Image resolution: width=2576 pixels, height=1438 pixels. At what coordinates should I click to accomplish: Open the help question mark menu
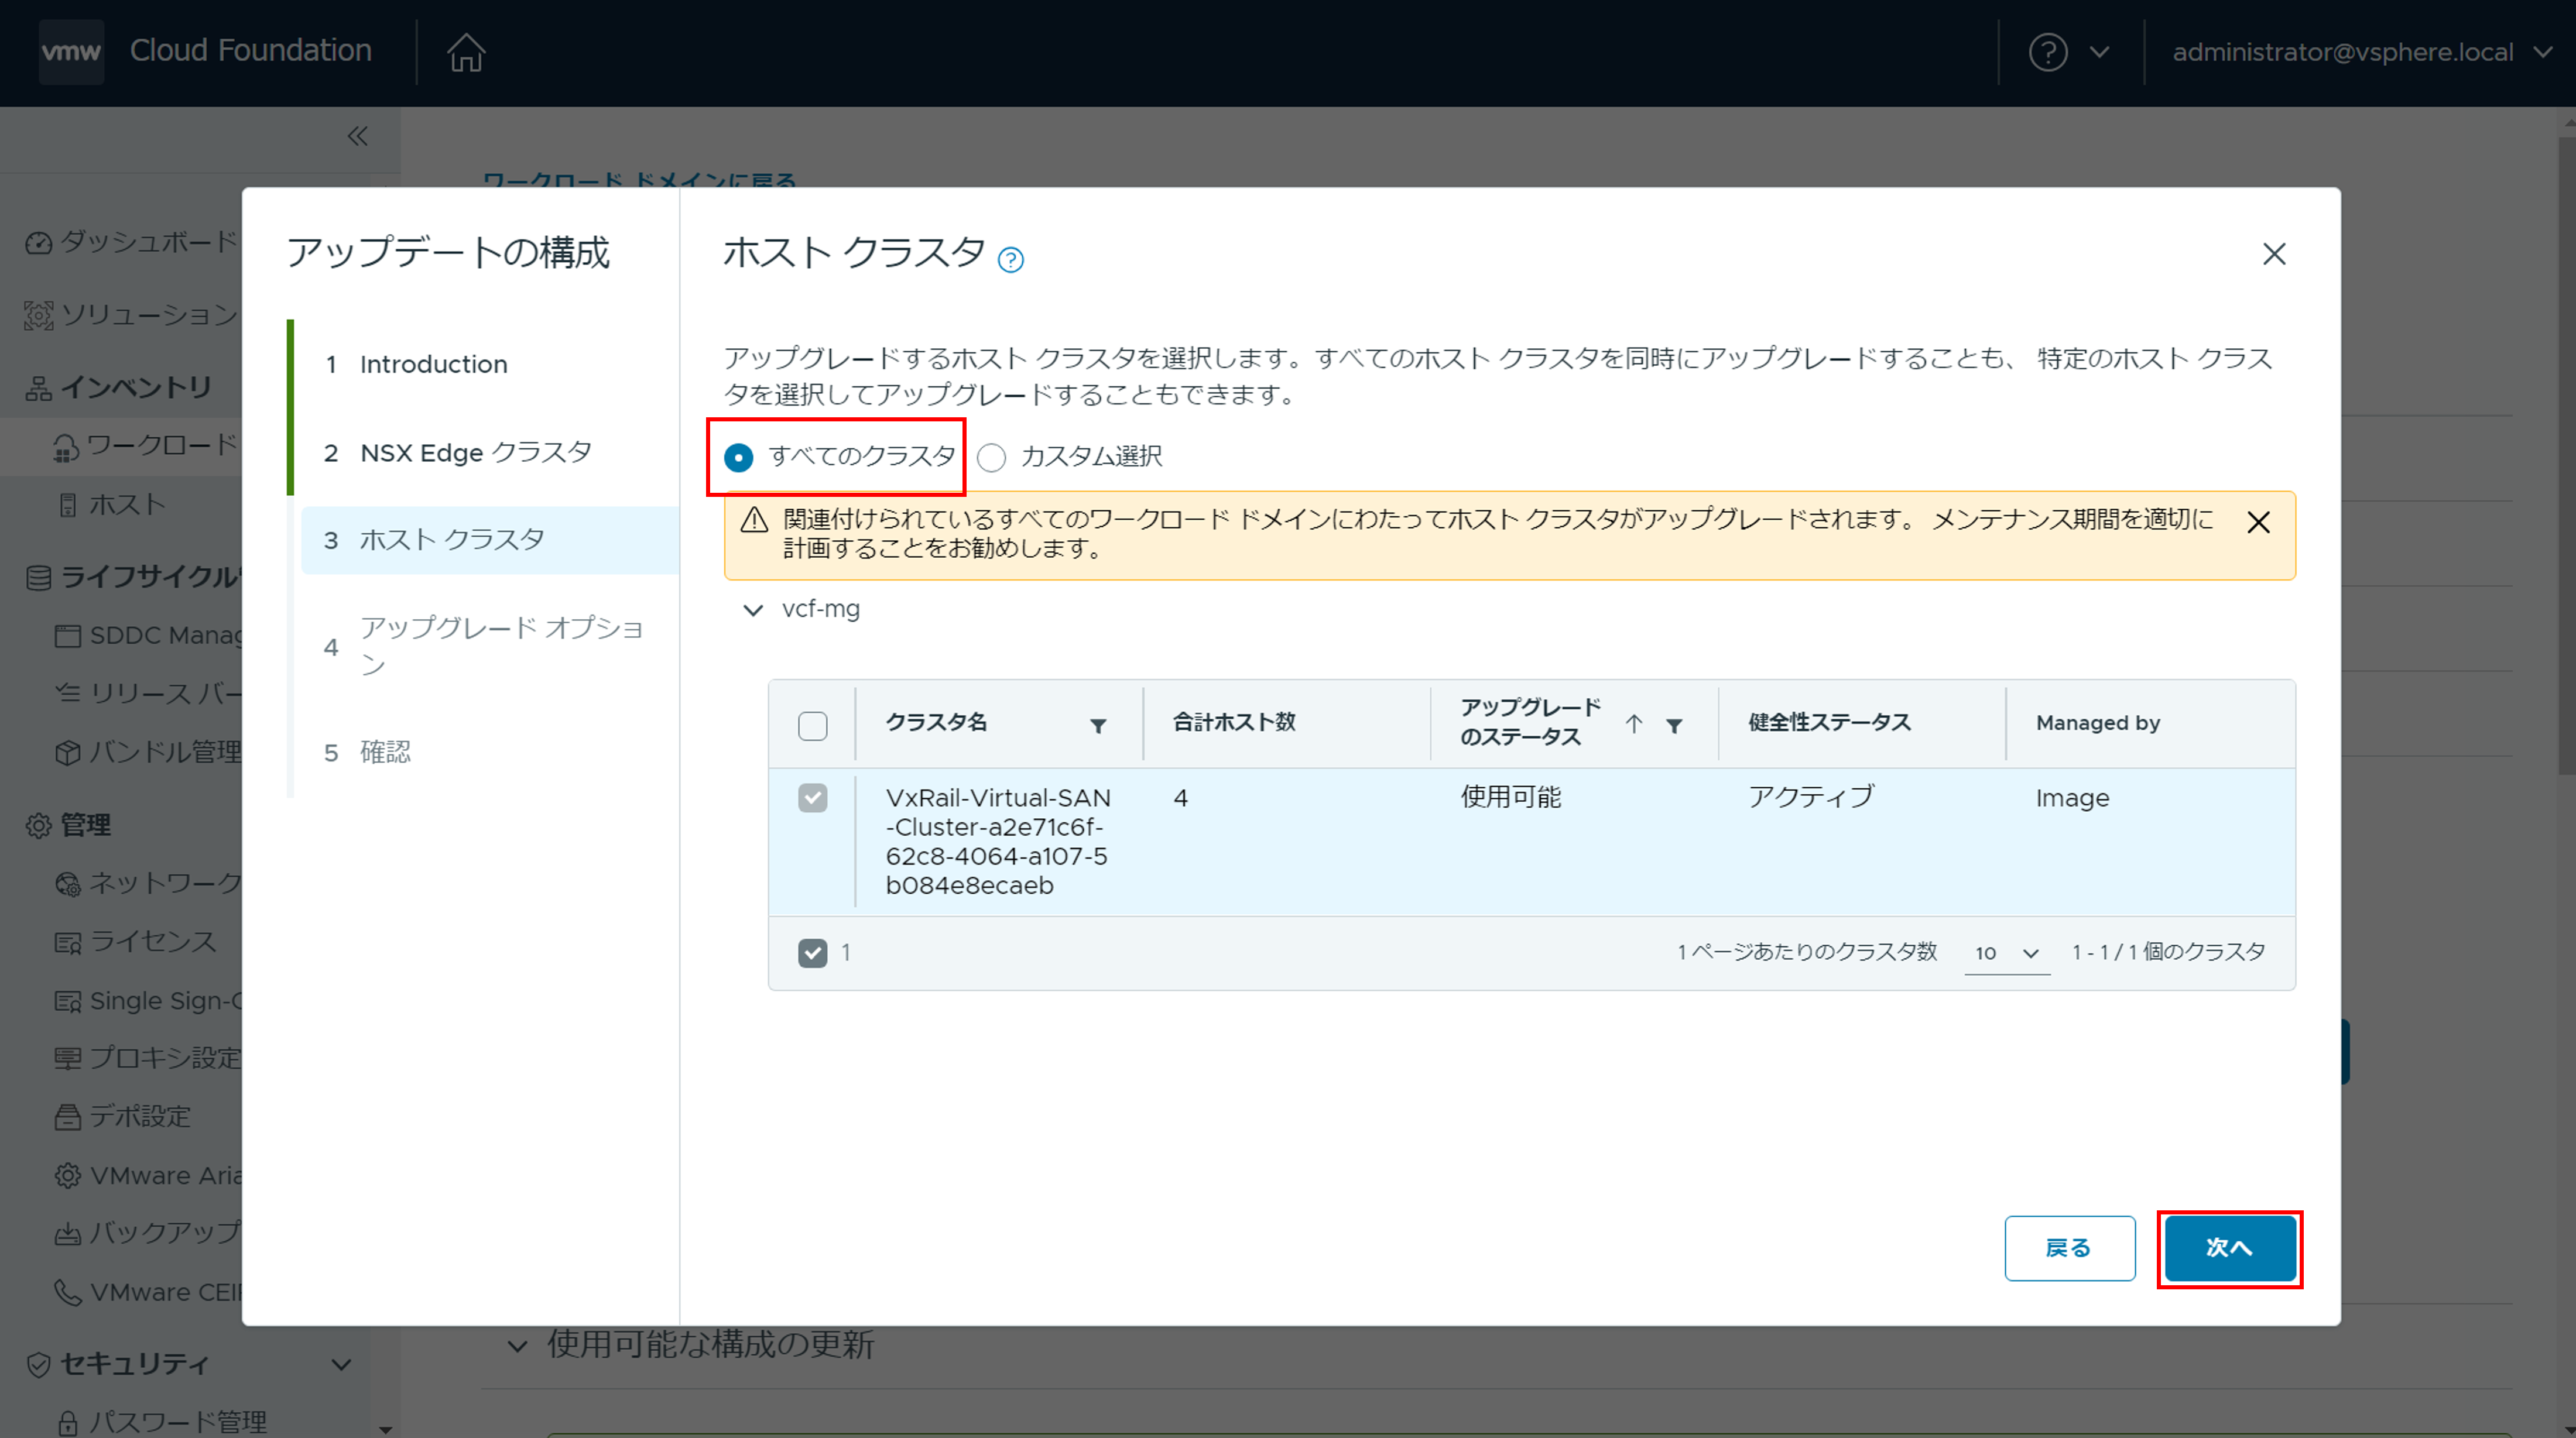(x=2047, y=52)
